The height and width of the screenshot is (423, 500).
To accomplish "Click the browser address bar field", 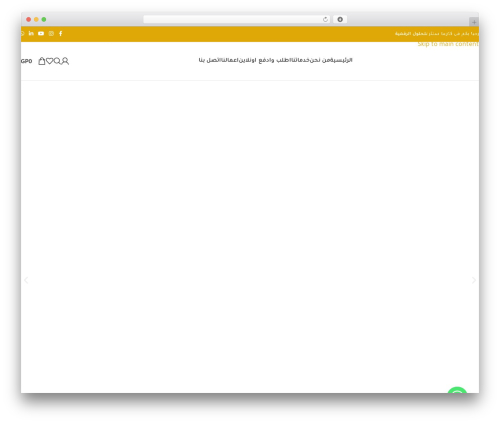I will [x=237, y=19].
